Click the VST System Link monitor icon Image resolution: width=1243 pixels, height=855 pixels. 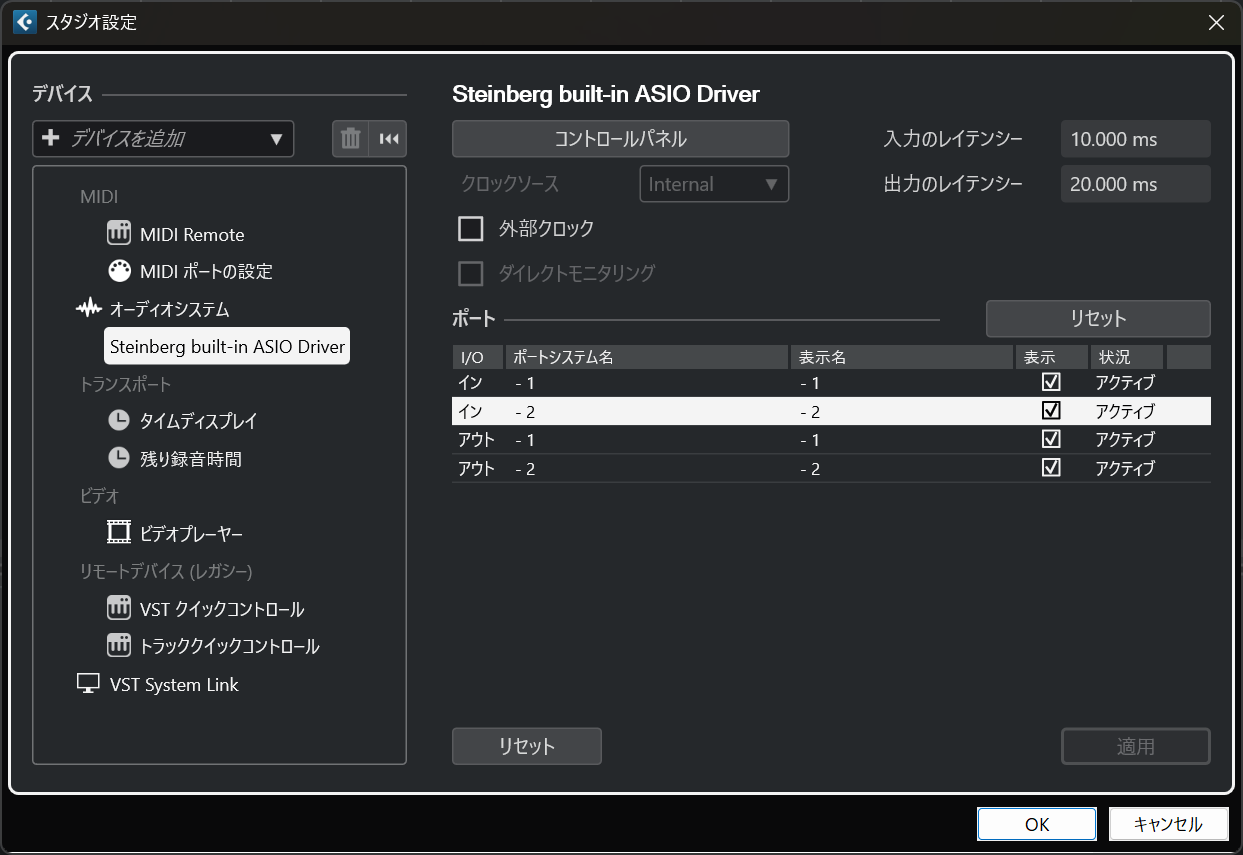pyautogui.click(x=89, y=684)
